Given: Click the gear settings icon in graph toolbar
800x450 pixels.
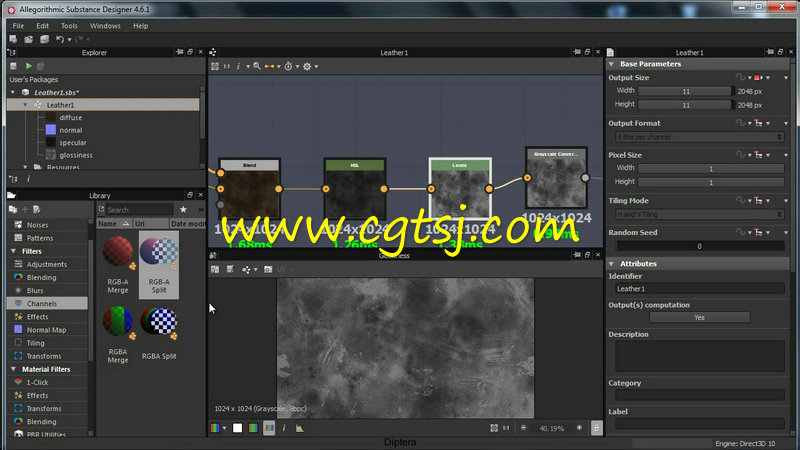Looking at the screenshot, I should click(x=307, y=66).
